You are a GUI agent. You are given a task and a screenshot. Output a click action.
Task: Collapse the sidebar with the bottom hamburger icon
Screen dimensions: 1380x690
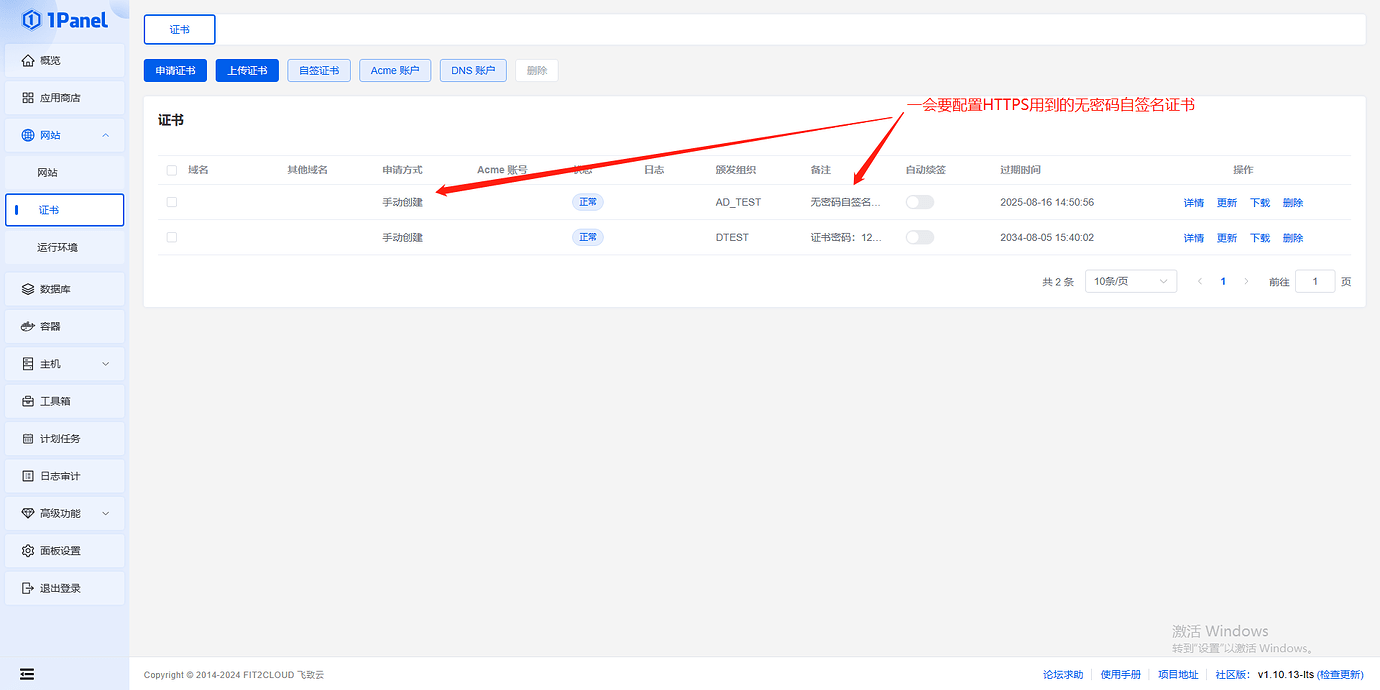tap(26, 674)
